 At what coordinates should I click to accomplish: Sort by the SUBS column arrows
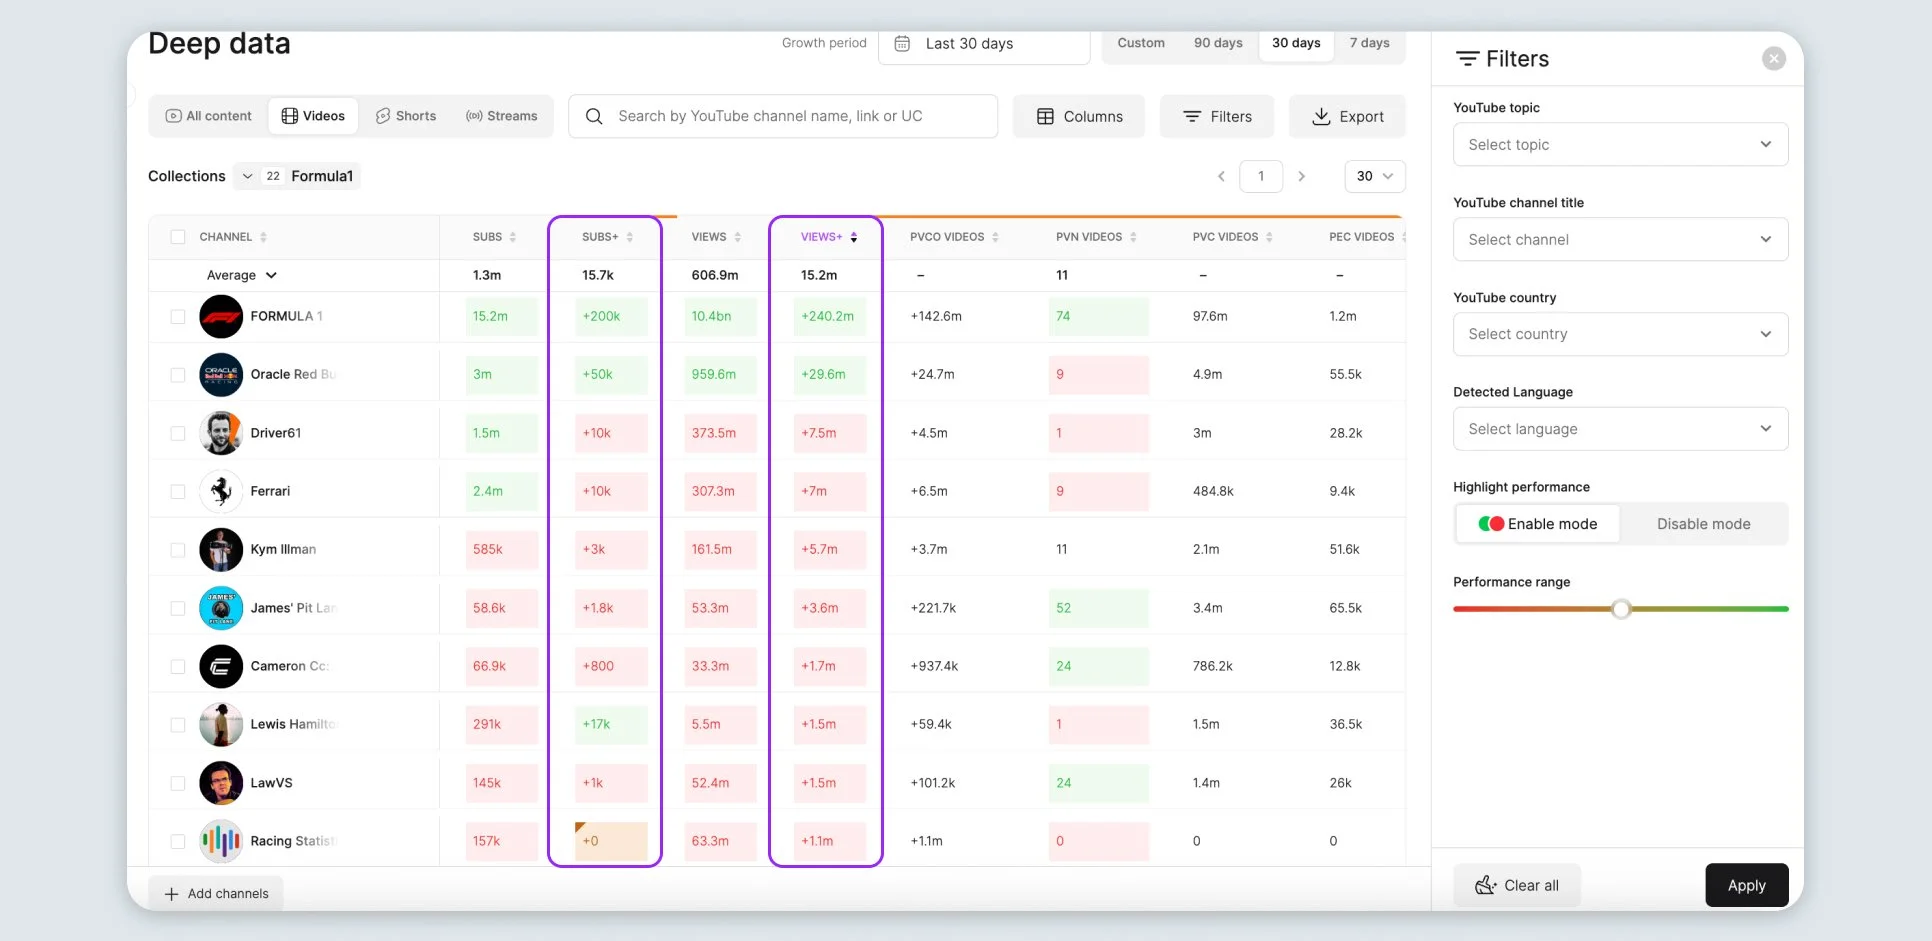tap(513, 237)
